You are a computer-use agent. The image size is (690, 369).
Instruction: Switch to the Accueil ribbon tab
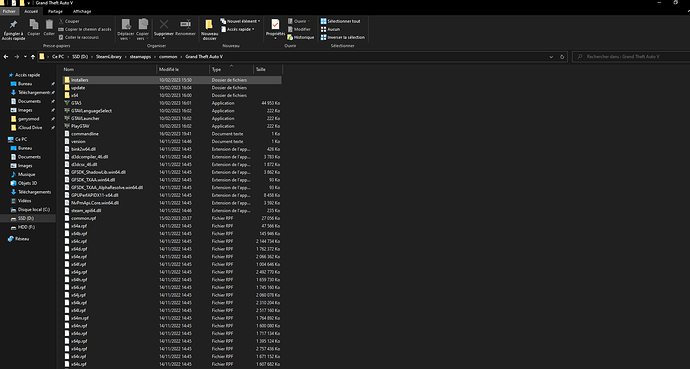(x=31, y=11)
